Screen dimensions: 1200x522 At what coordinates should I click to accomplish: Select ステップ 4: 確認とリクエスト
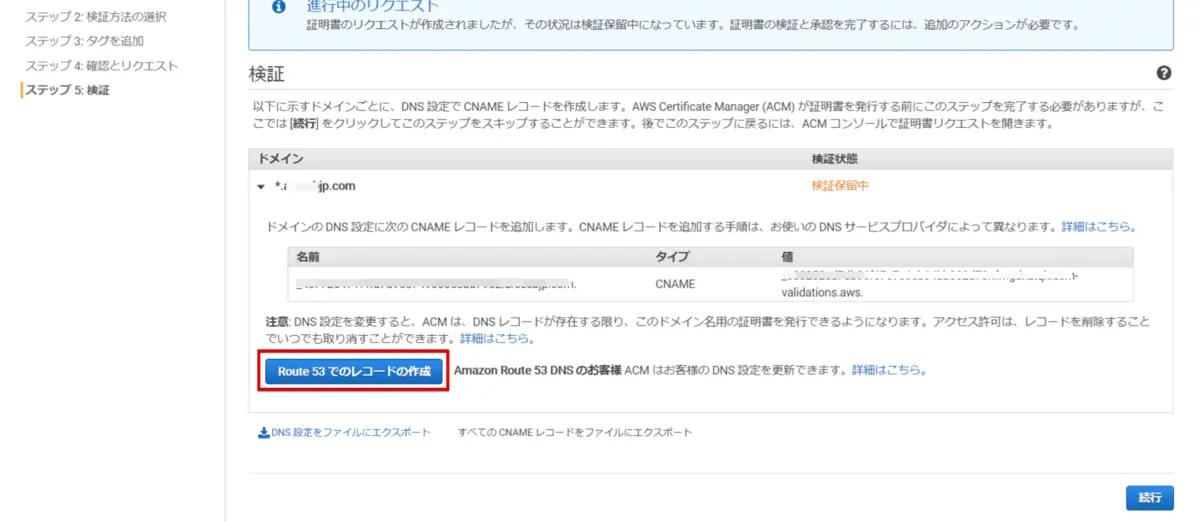pyautogui.click(x=102, y=66)
